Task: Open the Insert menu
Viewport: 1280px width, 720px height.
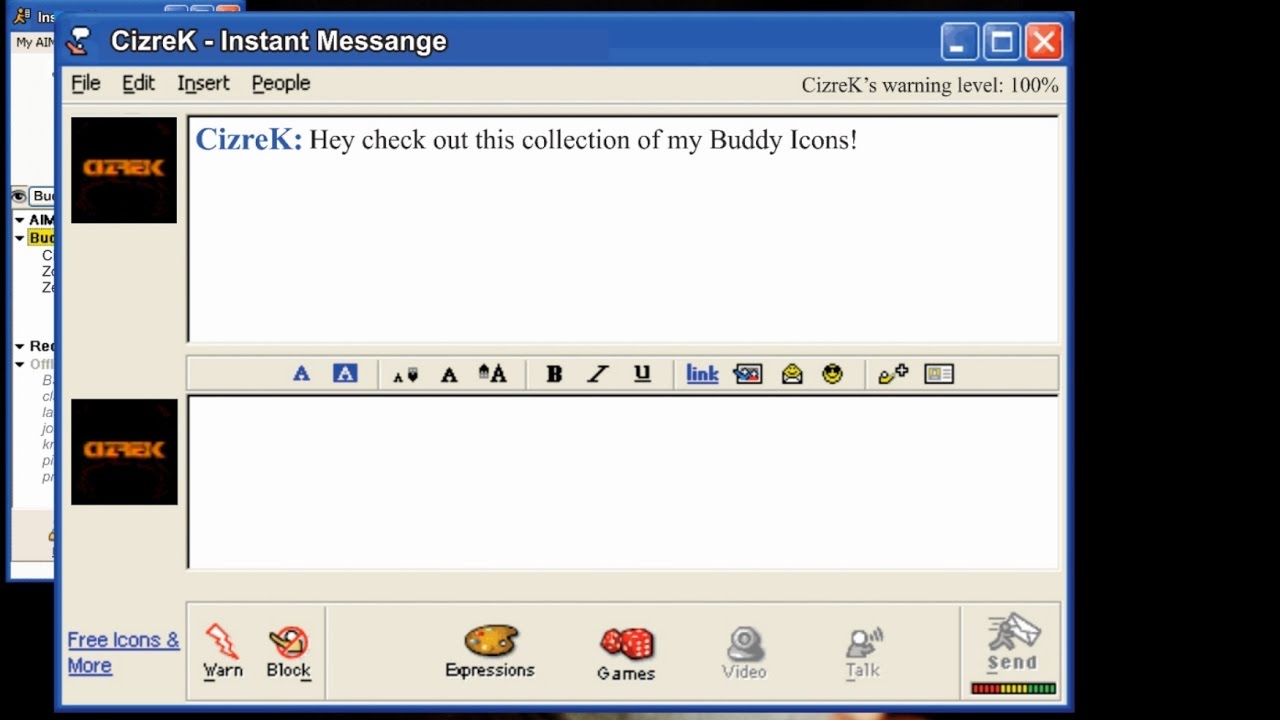Action: pyautogui.click(x=203, y=83)
